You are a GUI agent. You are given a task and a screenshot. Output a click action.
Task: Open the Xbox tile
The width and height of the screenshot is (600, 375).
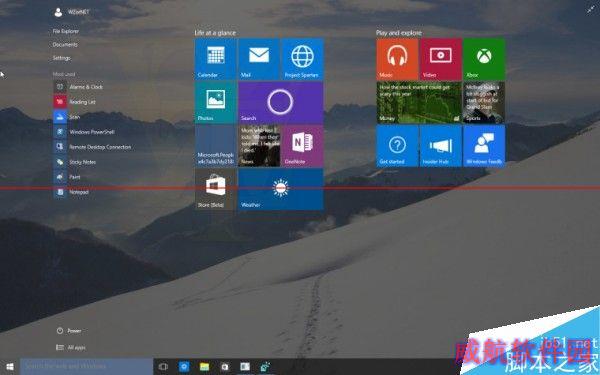click(484, 59)
